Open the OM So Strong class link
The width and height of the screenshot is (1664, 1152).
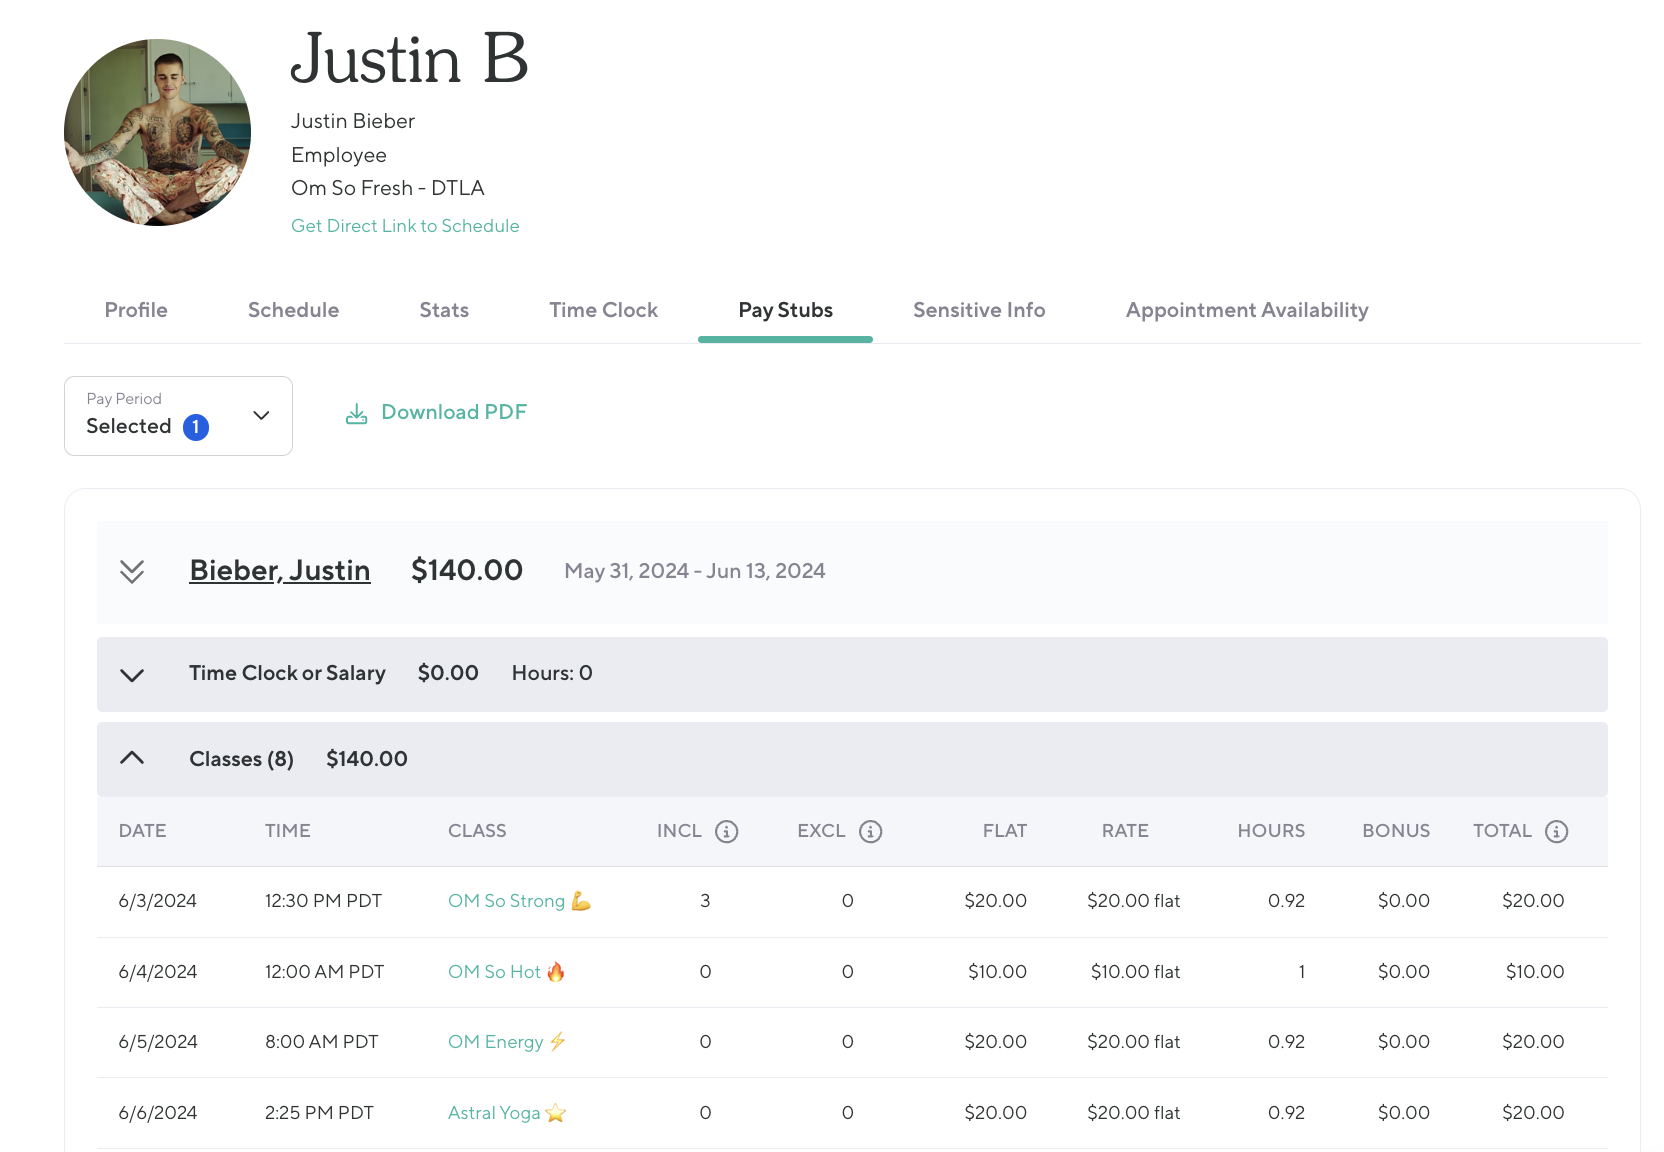(506, 901)
